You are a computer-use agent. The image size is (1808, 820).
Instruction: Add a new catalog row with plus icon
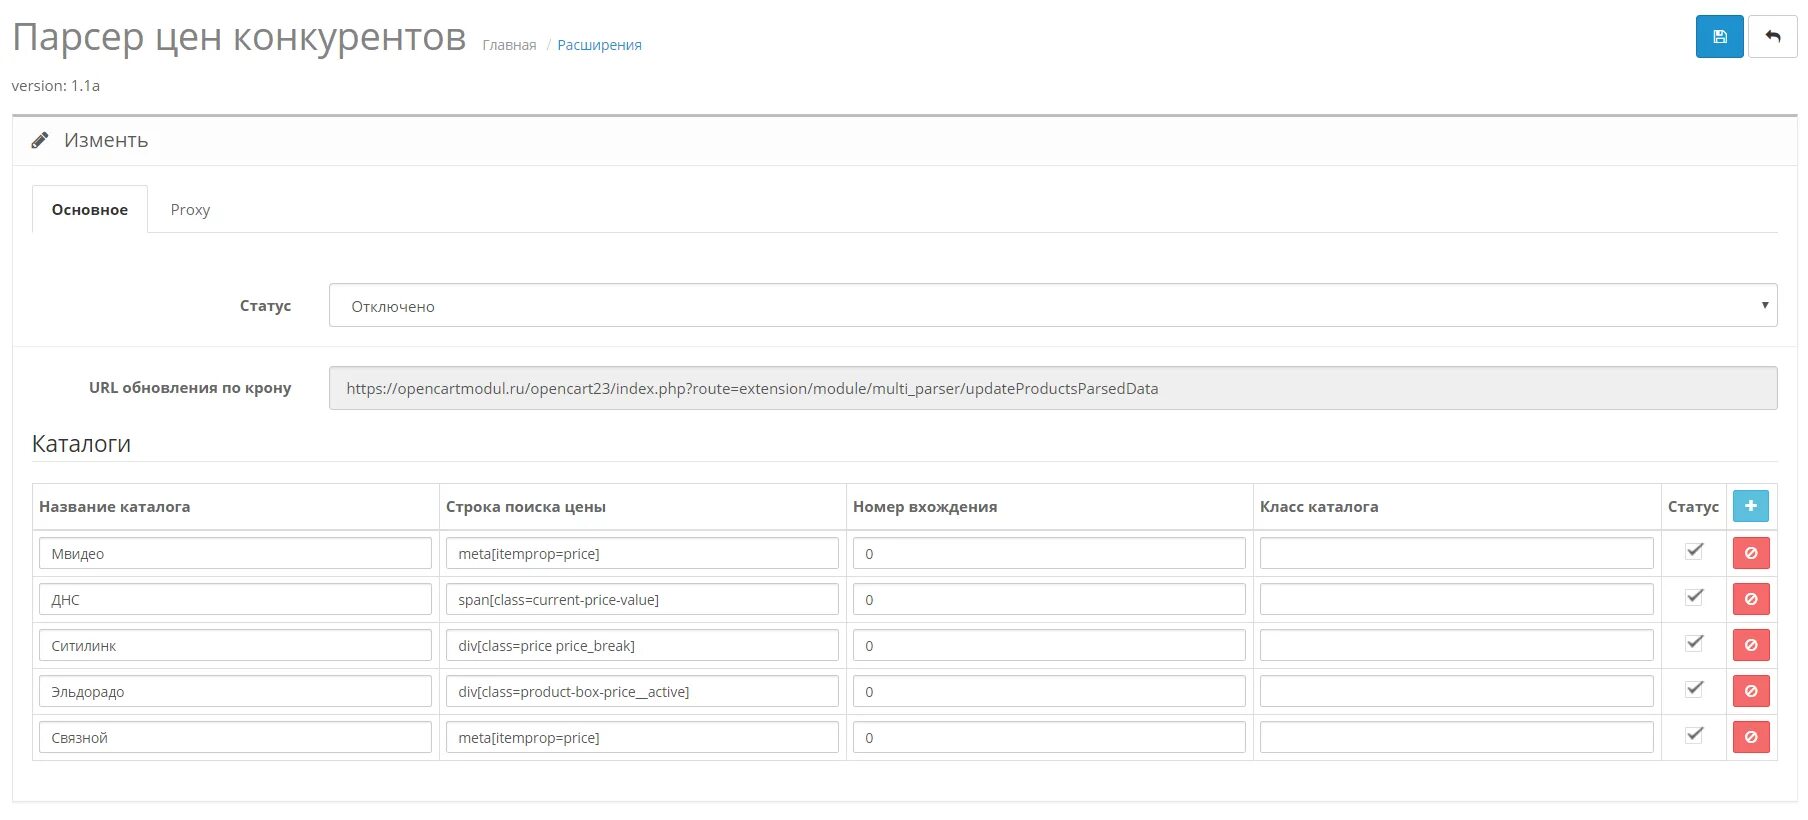(x=1750, y=506)
